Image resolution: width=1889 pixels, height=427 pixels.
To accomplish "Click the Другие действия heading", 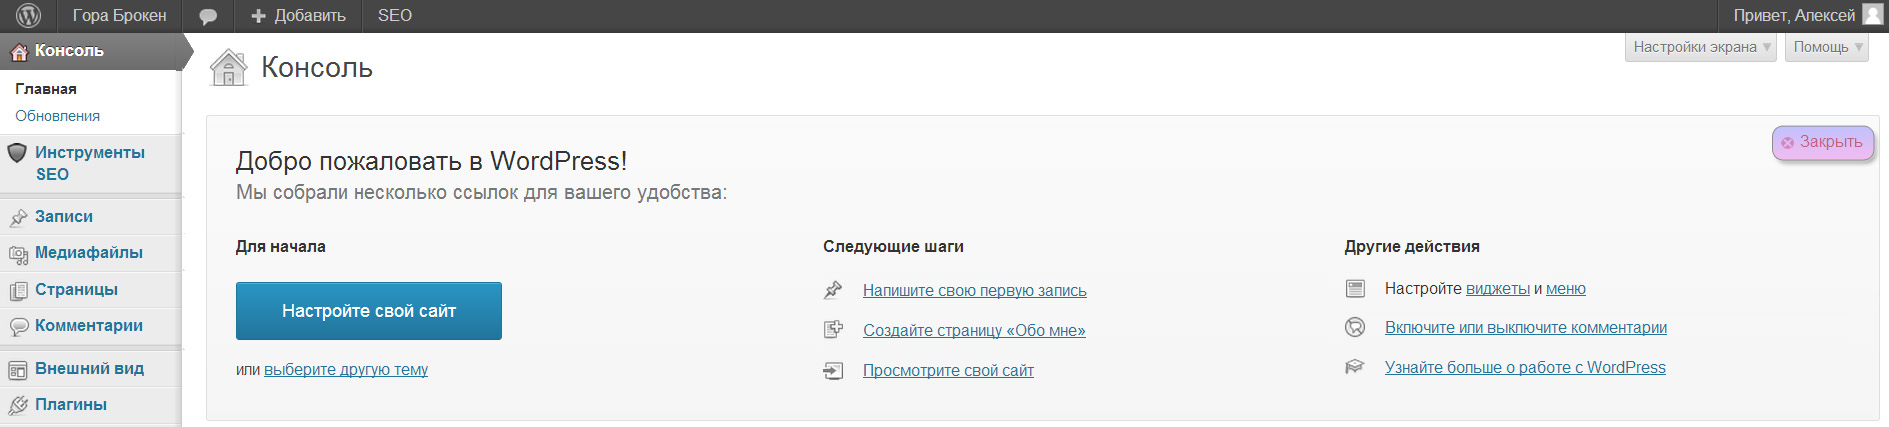I will (x=1412, y=247).
